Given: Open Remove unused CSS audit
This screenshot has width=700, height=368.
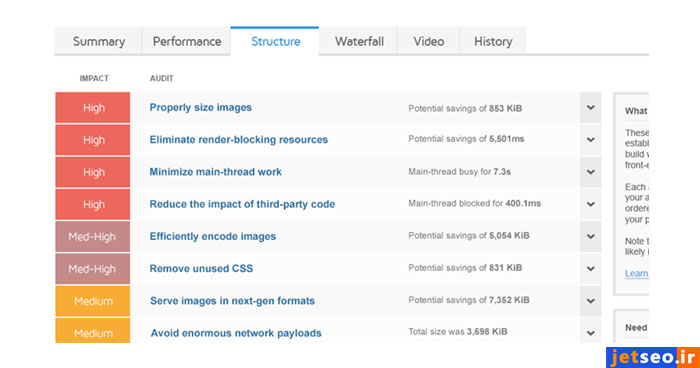Looking at the screenshot, I should [201, 268].
